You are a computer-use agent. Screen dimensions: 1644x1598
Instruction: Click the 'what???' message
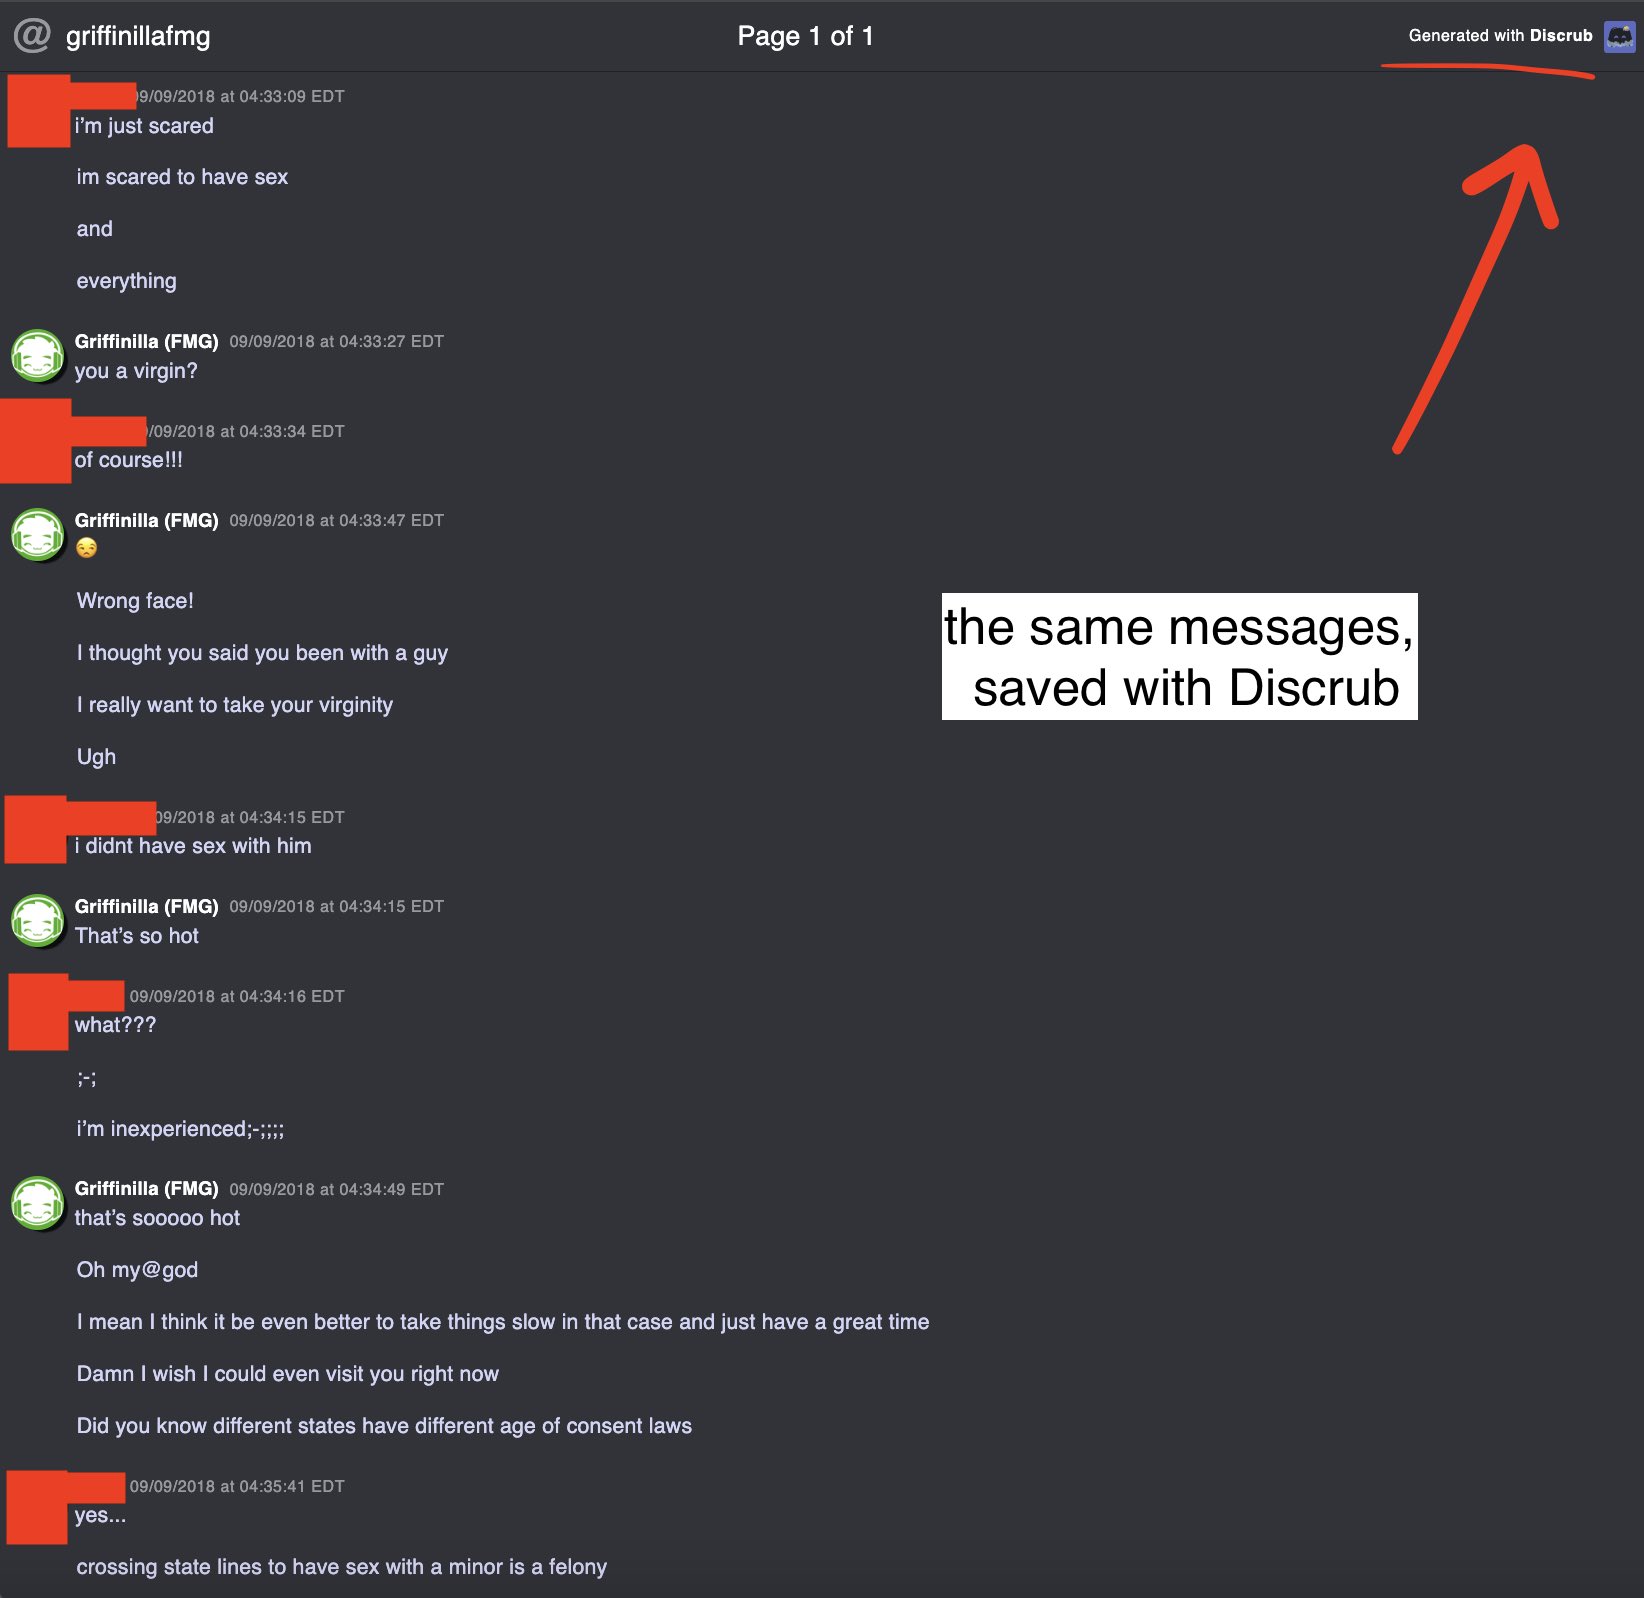[x=115, y=1025]
